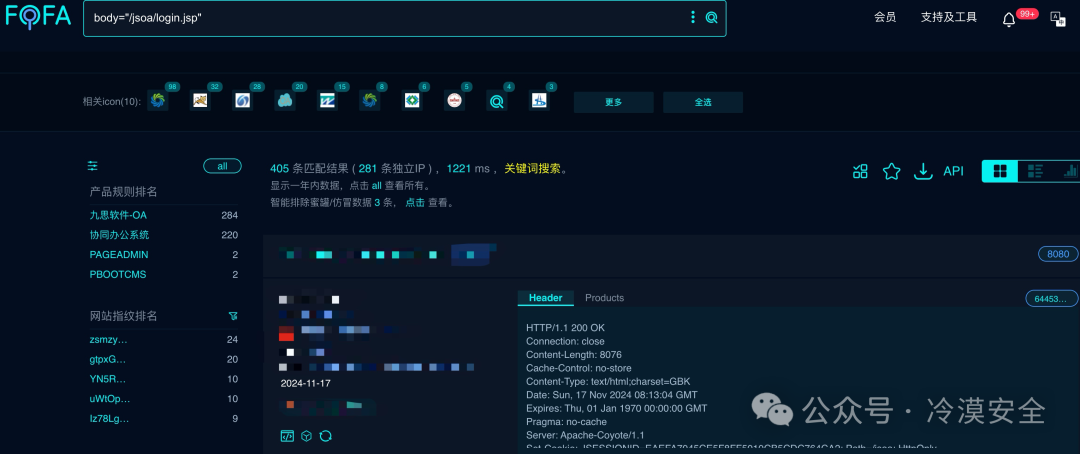Click the refresh icon under the result
1080x454 pixels.
click(326, 436)
